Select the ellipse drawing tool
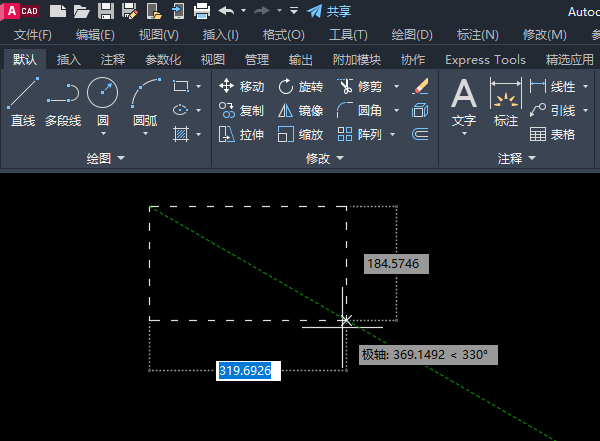600x441 pixels. 181,110
